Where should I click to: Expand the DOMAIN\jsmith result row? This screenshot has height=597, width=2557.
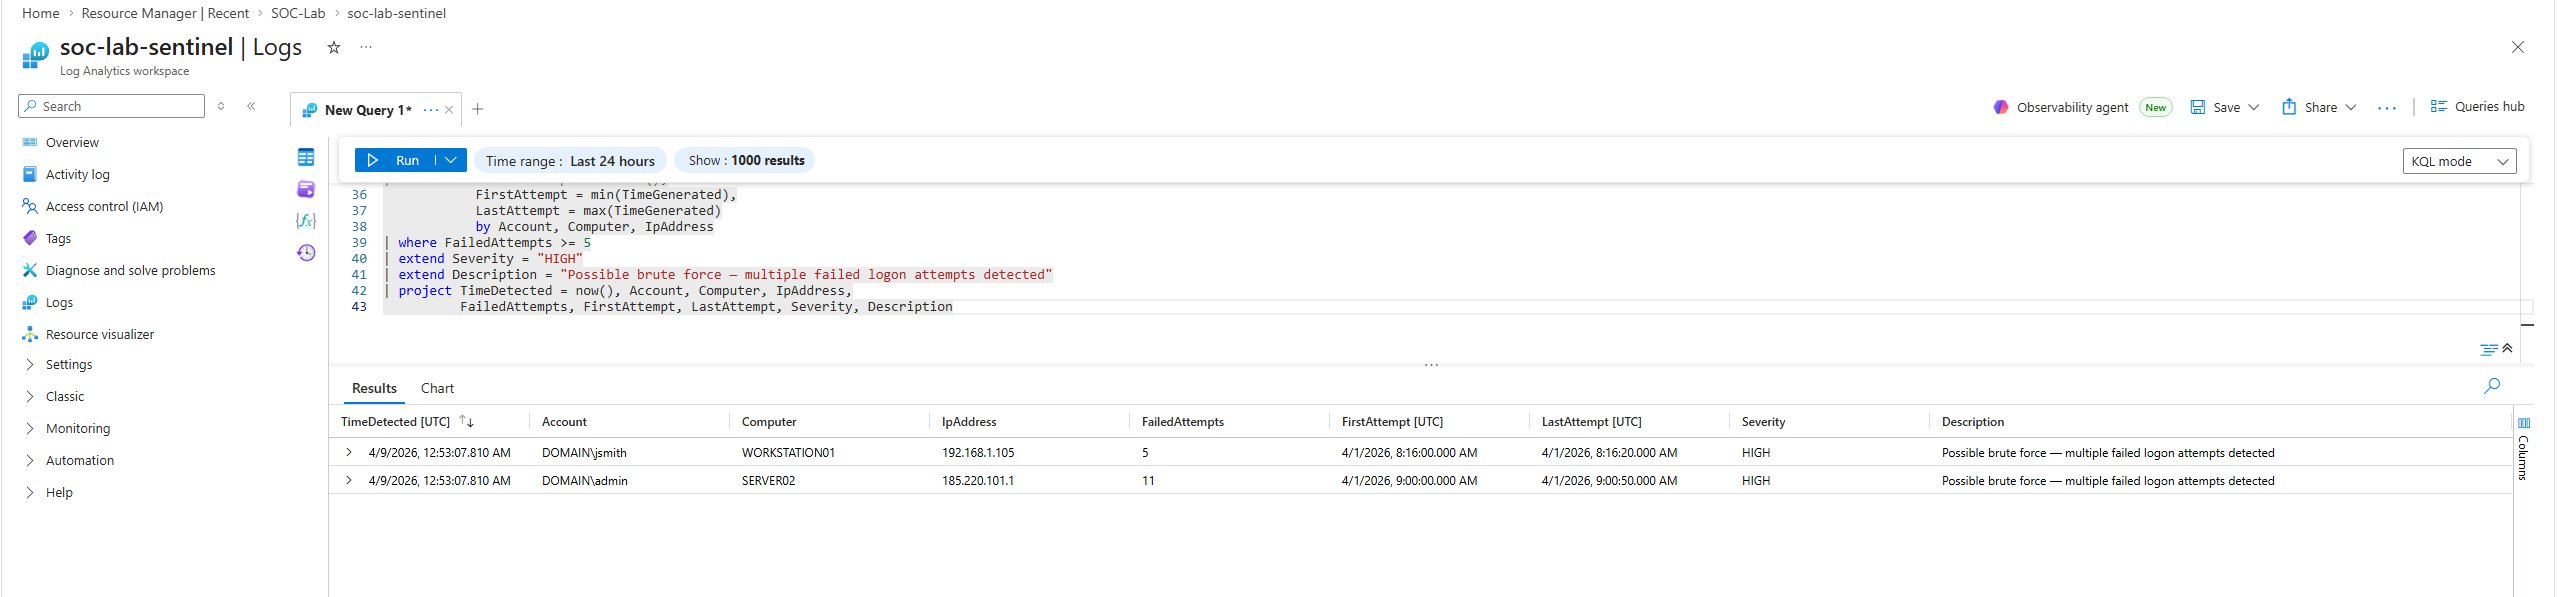[349, 452]
